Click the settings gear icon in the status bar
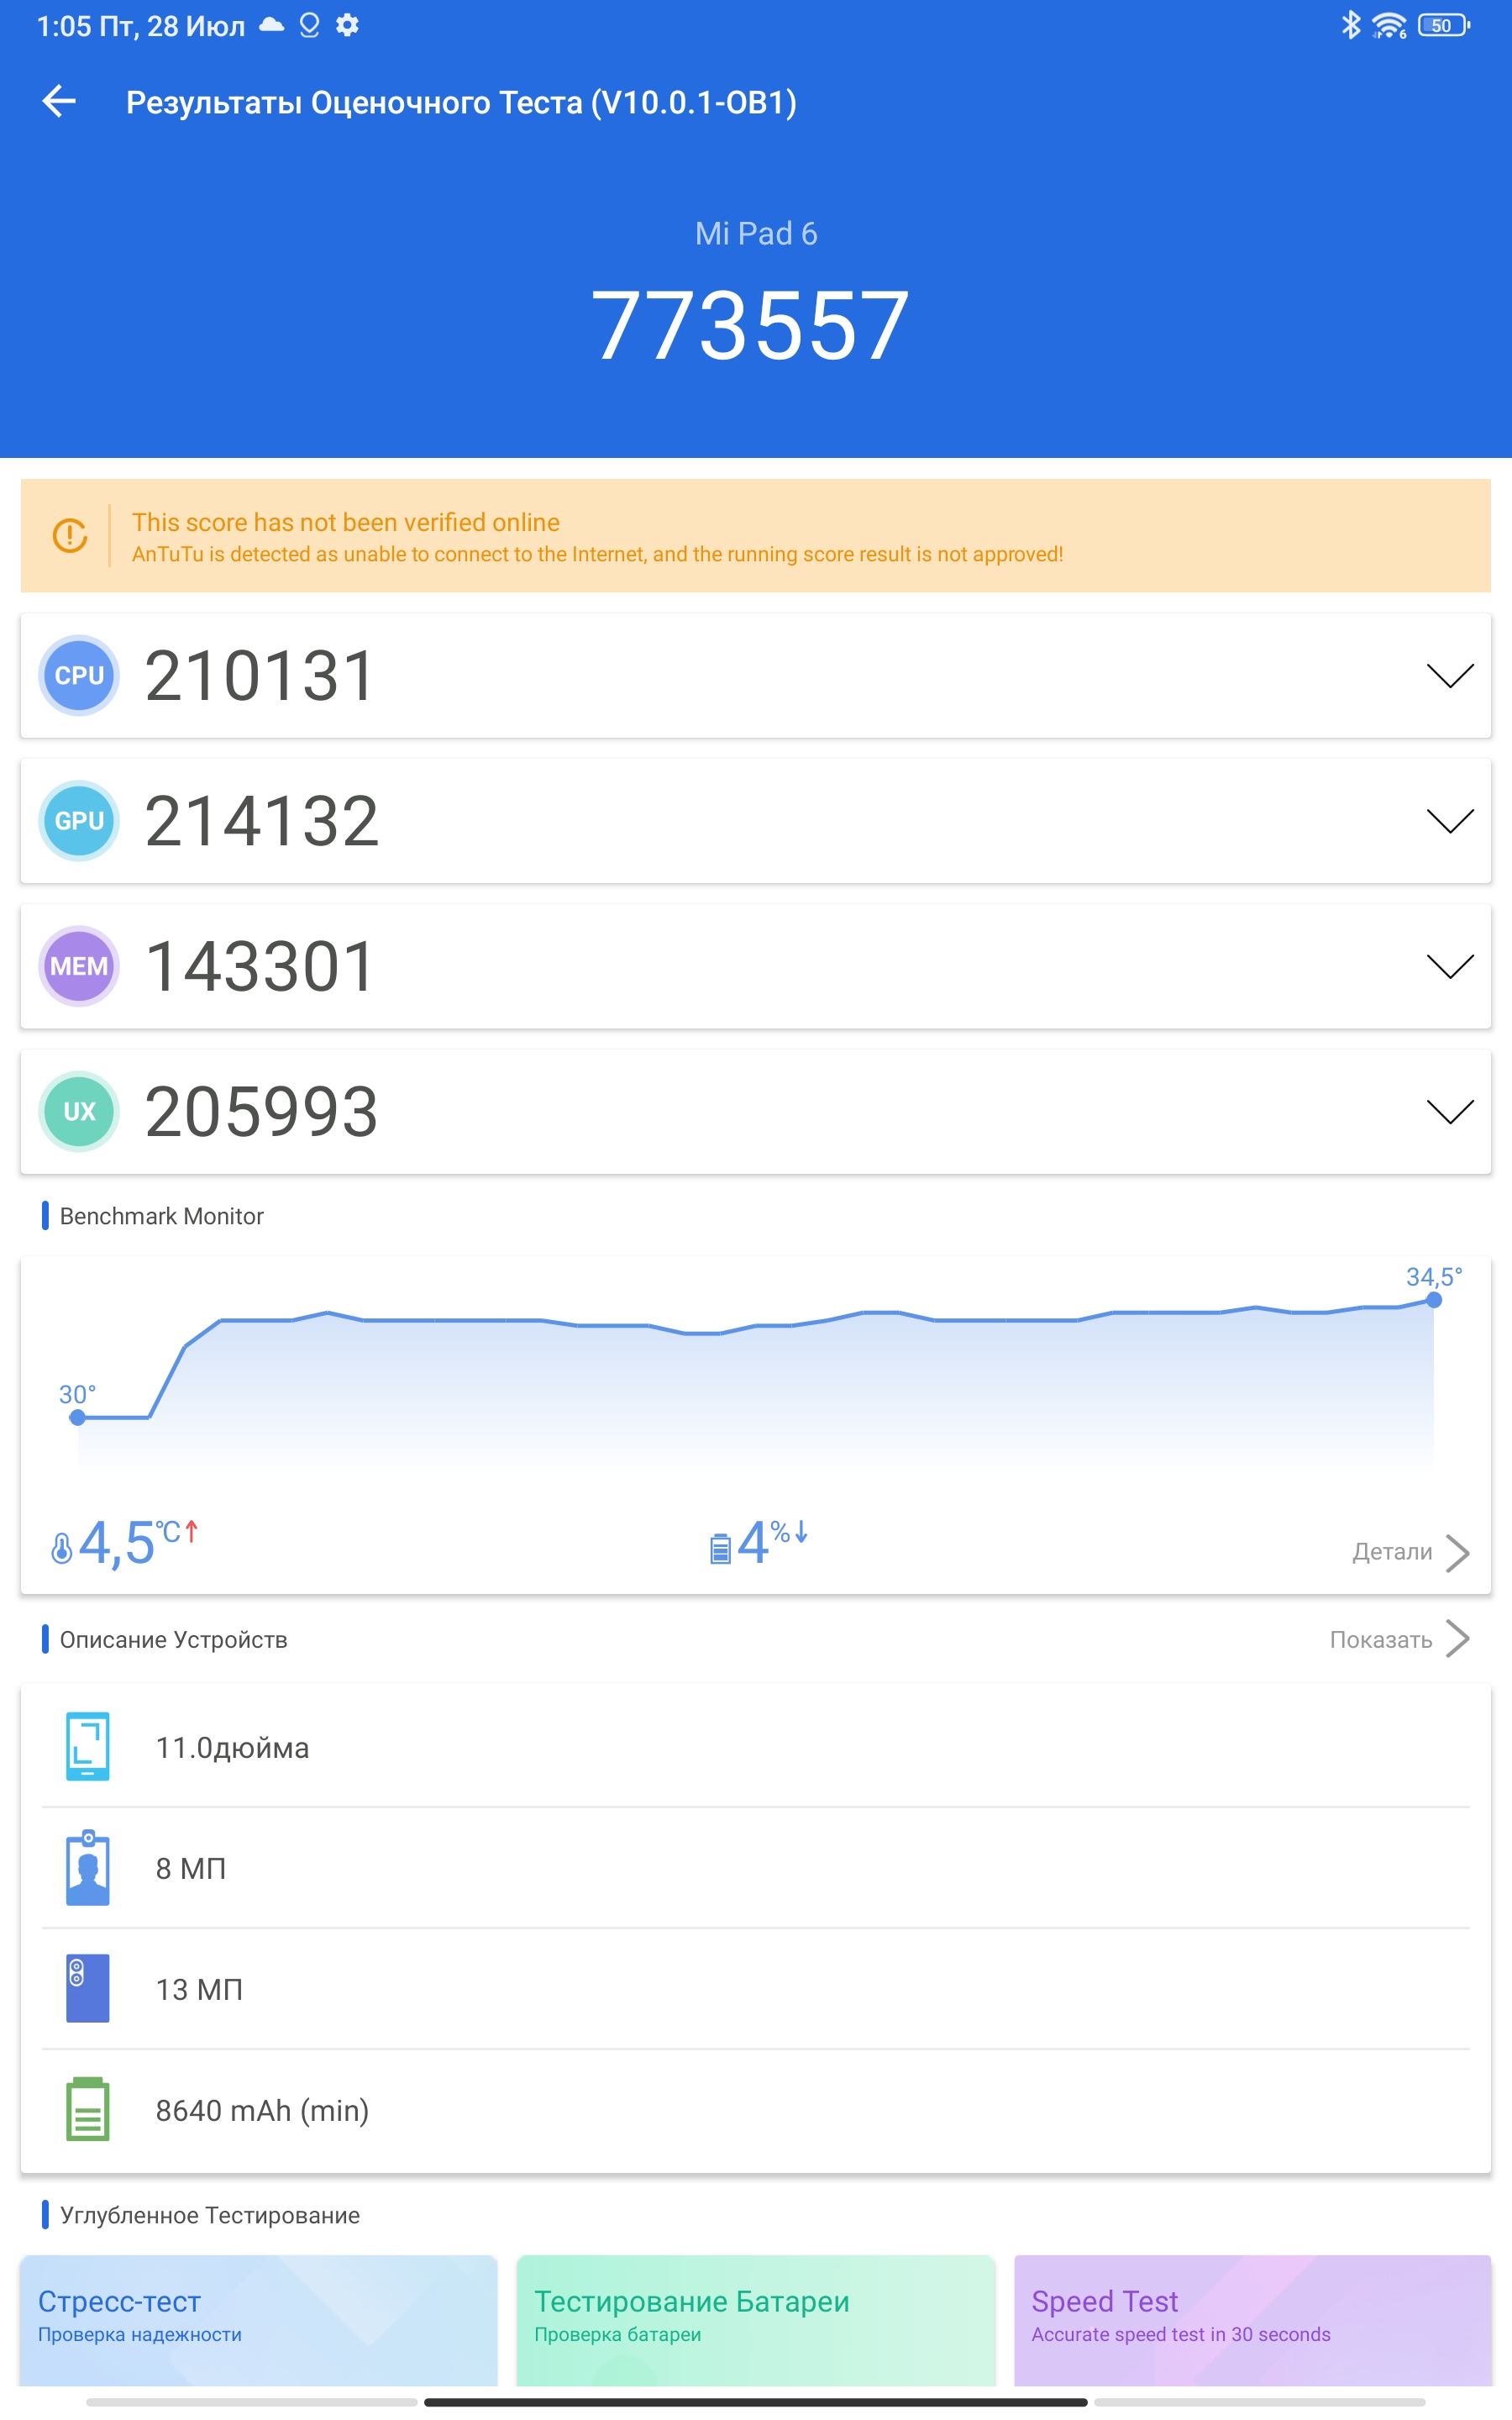The image size is (1512, 2420). (x=347, y=25)
